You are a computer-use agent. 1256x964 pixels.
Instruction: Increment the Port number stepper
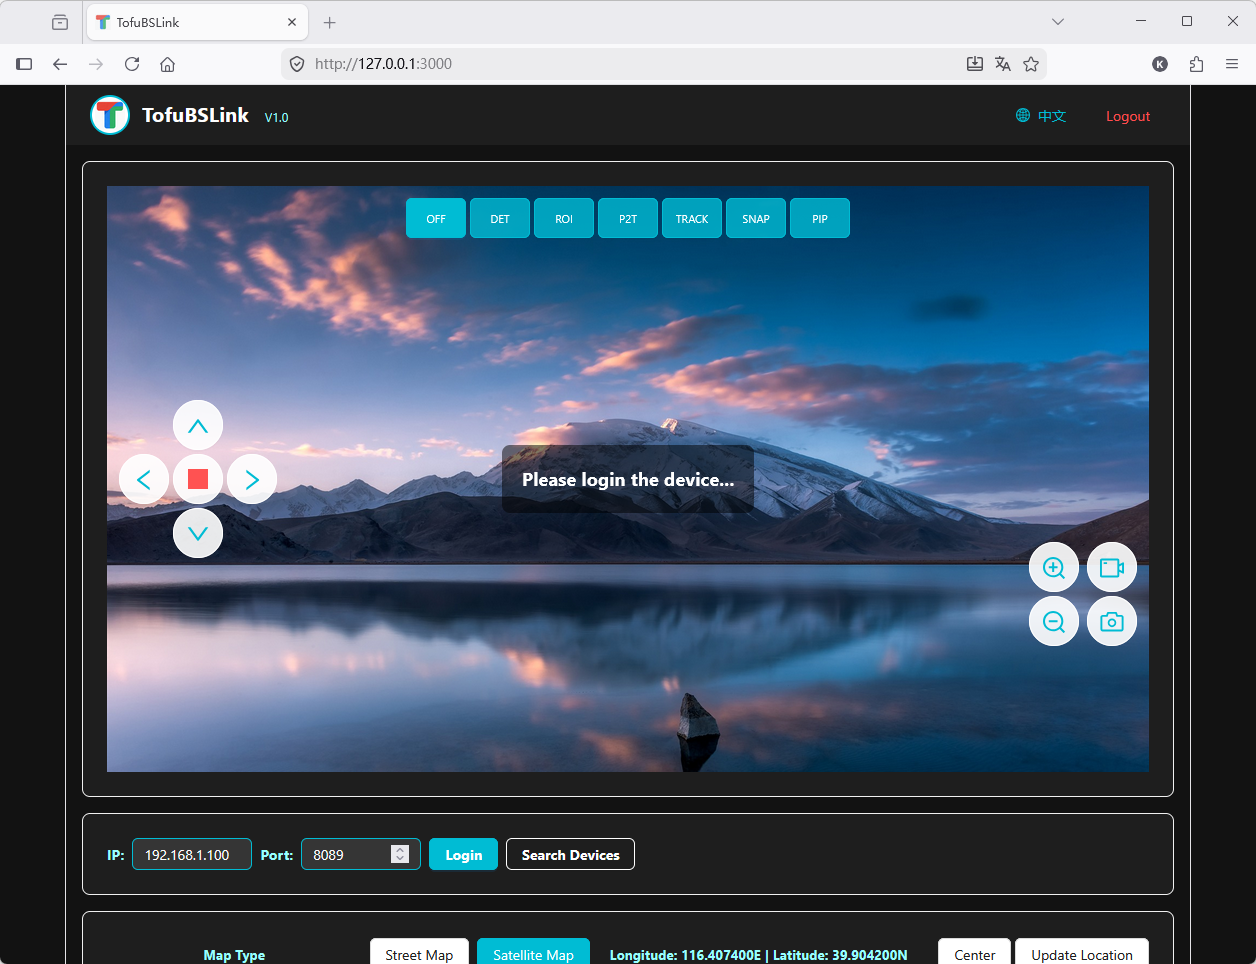(400, 849)
